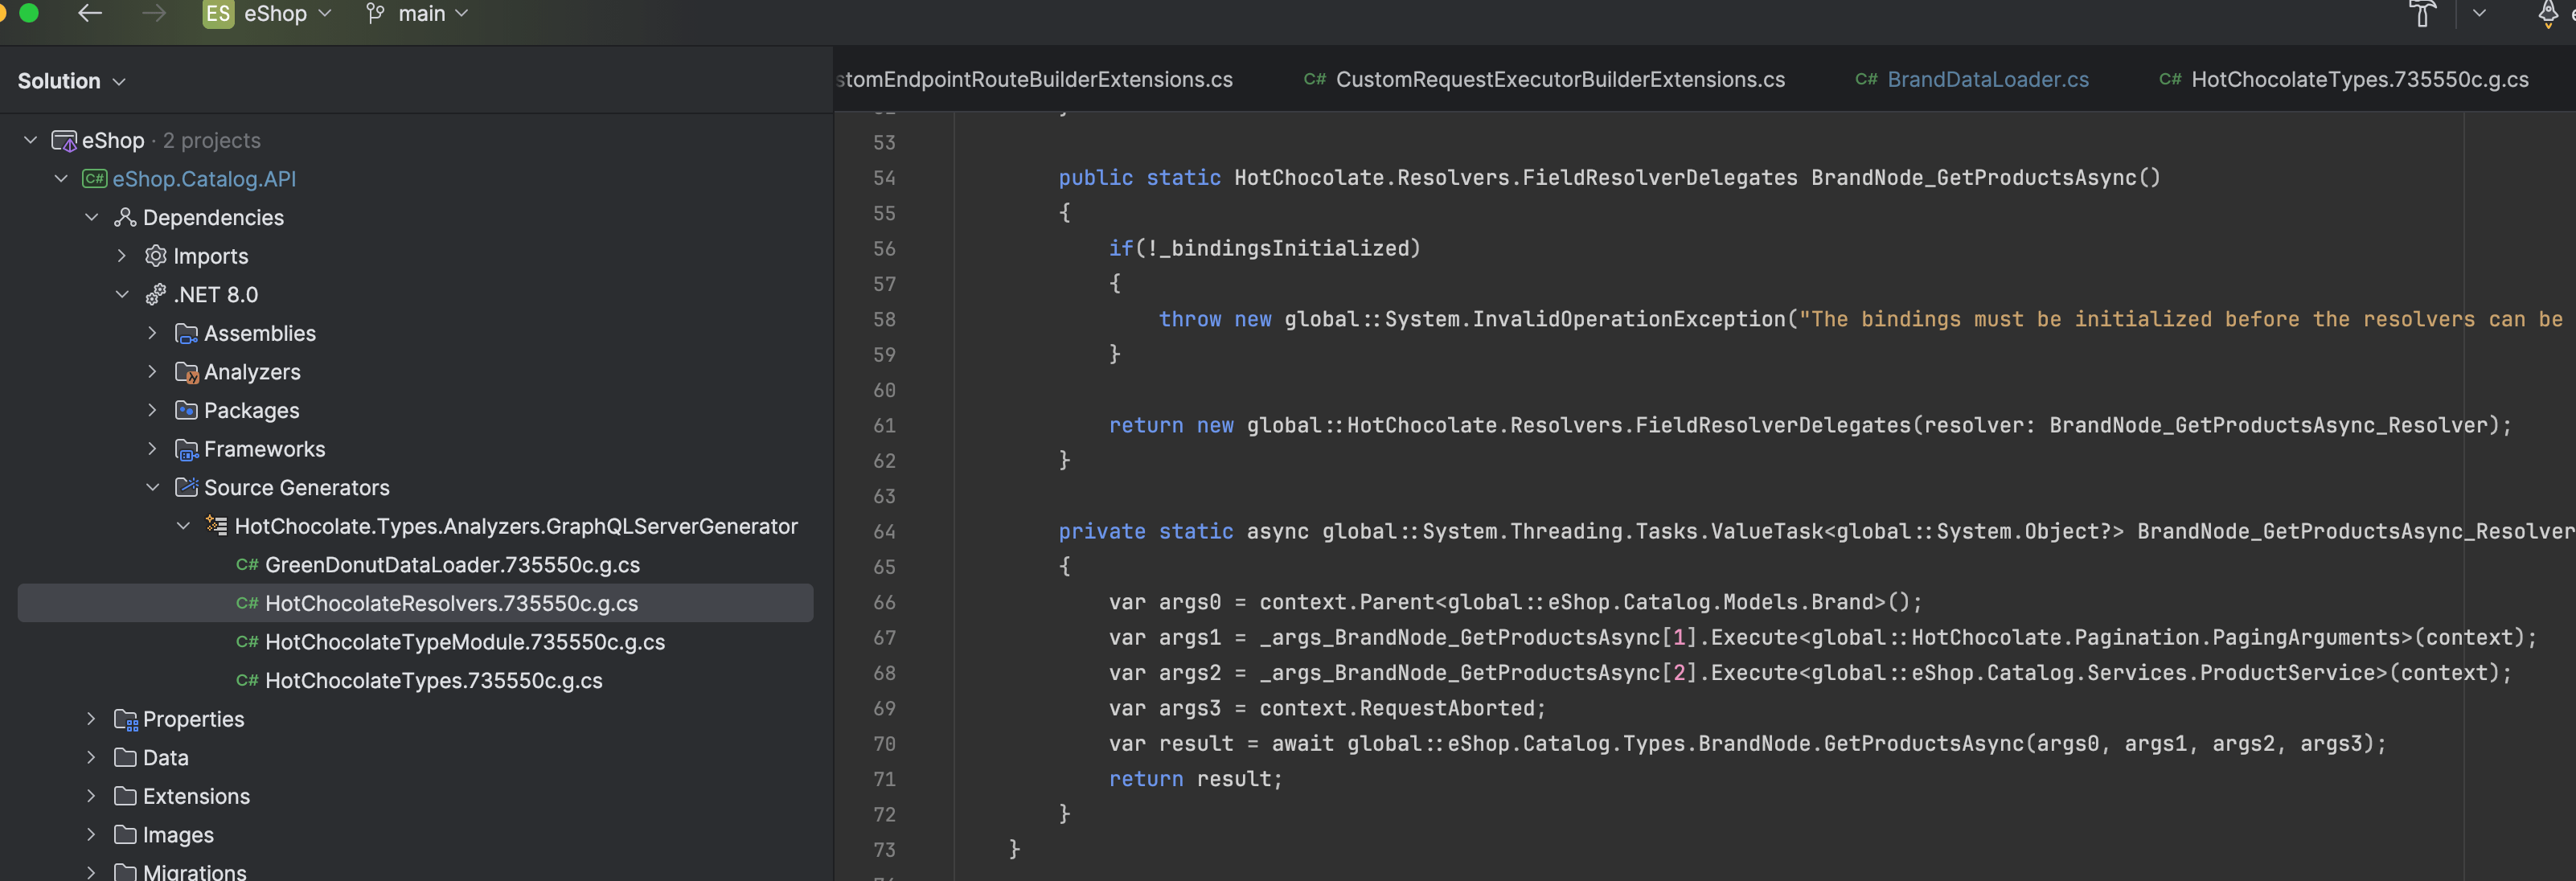Go forward with the right arrow
This screenshot has width=2576, height=881.
154,13
